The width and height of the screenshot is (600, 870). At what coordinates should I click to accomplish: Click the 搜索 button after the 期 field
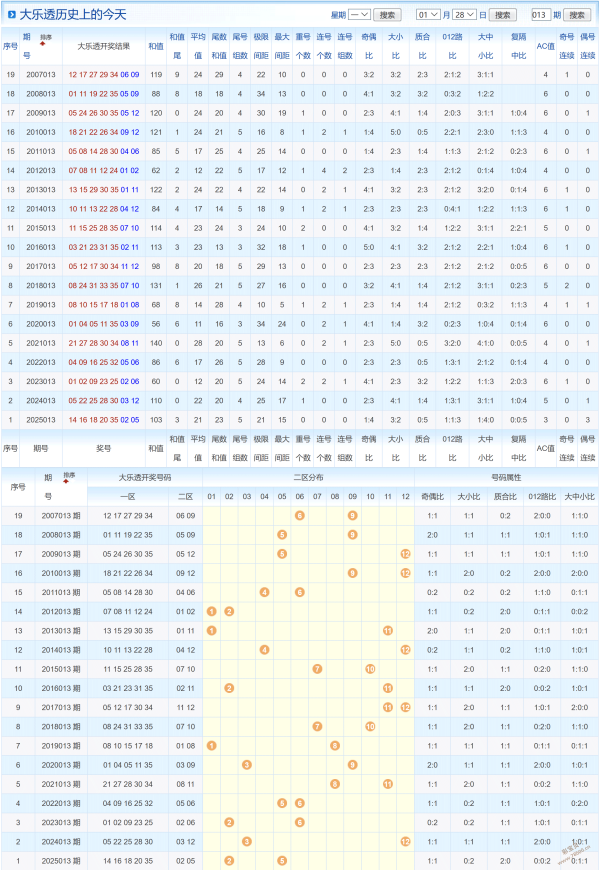point(577,15)
